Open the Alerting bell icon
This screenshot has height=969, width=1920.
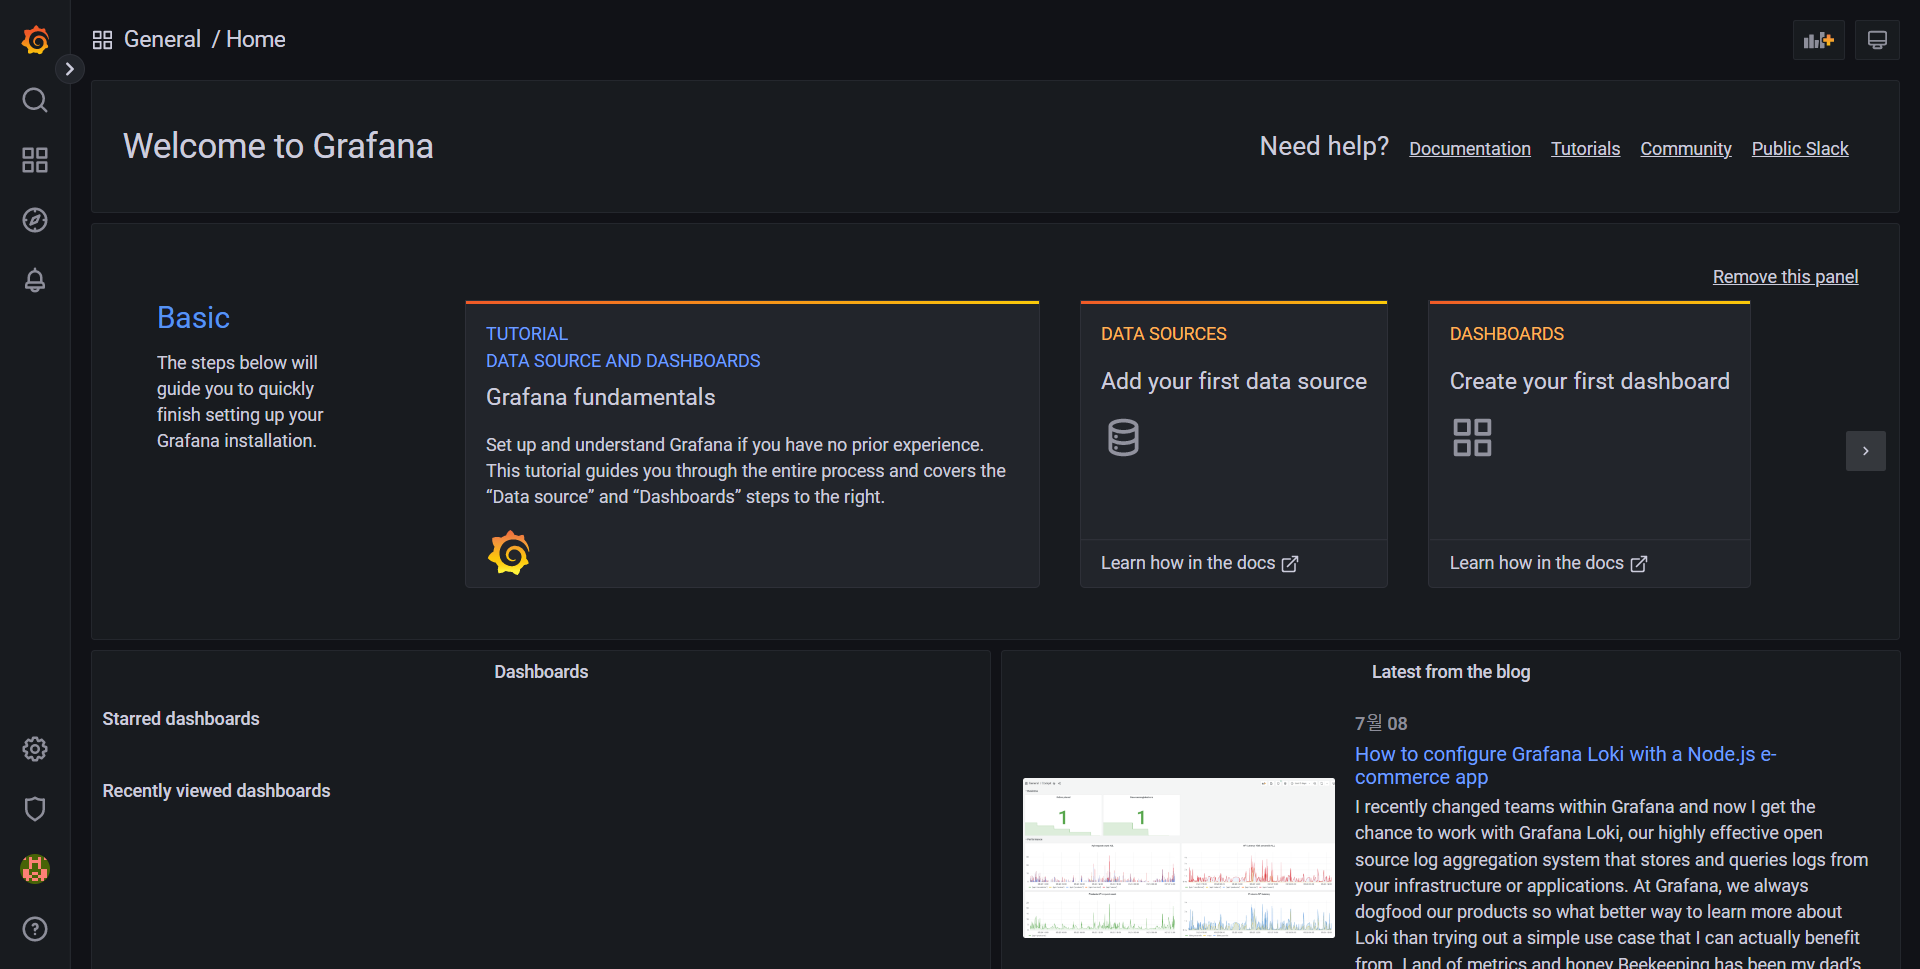(x=35, y=280)
